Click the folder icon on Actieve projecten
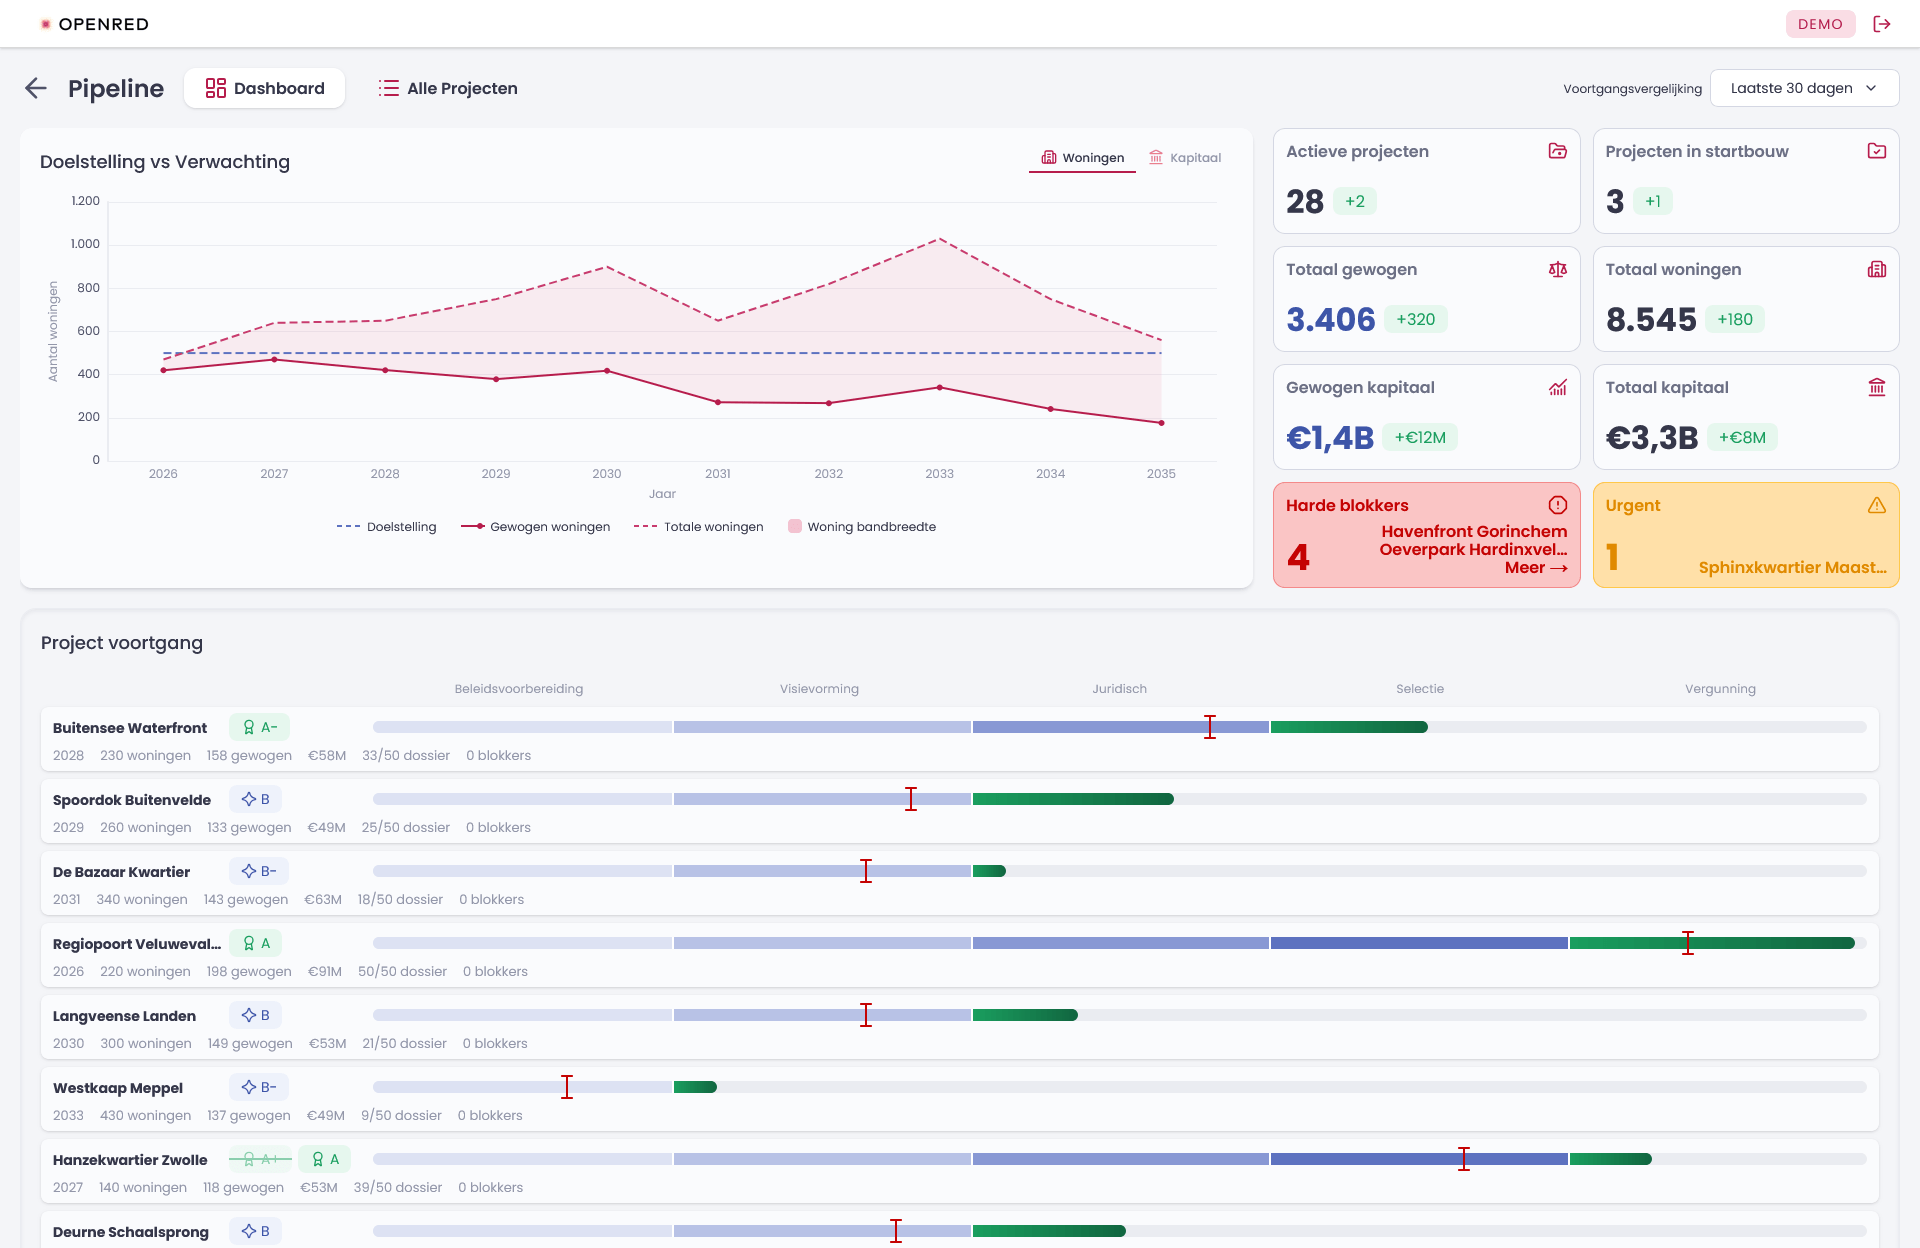Screen dimensions: 1920x1248 (x=1557, y=151)
